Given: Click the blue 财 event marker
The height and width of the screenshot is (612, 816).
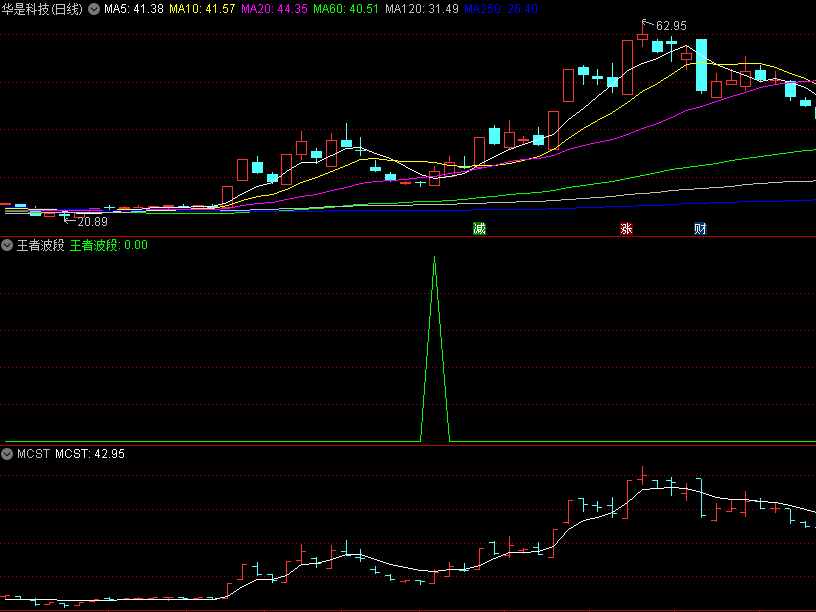Looking at the screenshot, I should [x=700, y=228].
